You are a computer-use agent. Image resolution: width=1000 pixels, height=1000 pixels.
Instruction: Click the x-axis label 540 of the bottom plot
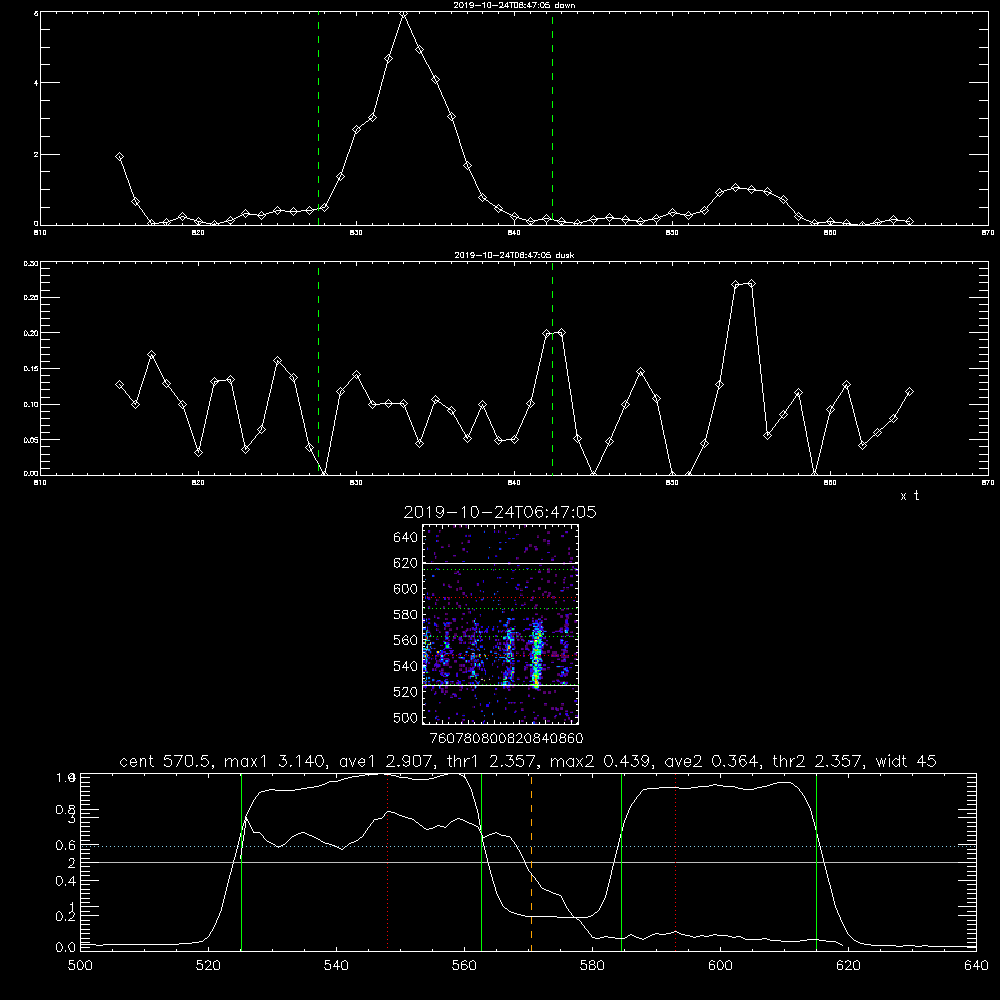tap(336, 965)
